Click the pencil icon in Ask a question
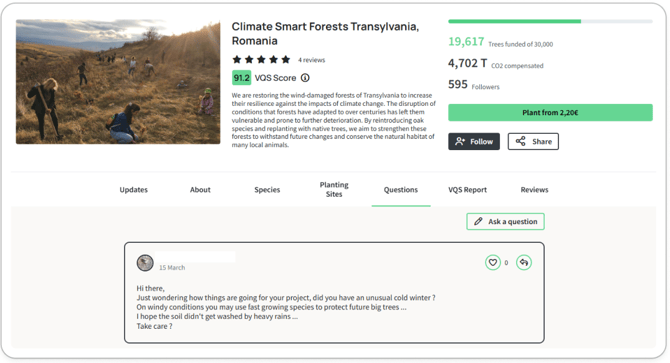Viewport: 670px width, 363px height. 478,221
